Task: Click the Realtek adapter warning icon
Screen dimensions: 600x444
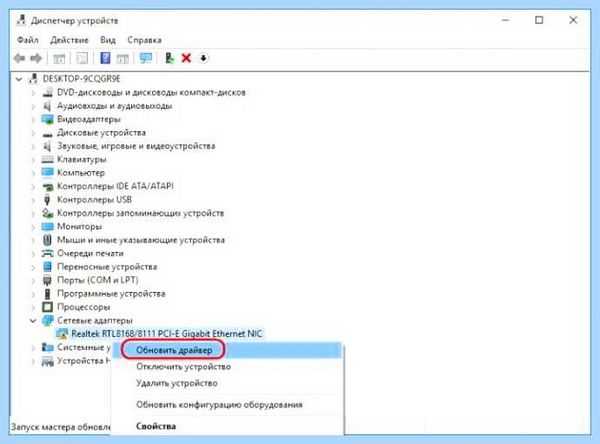Action: tap(62, 334)
